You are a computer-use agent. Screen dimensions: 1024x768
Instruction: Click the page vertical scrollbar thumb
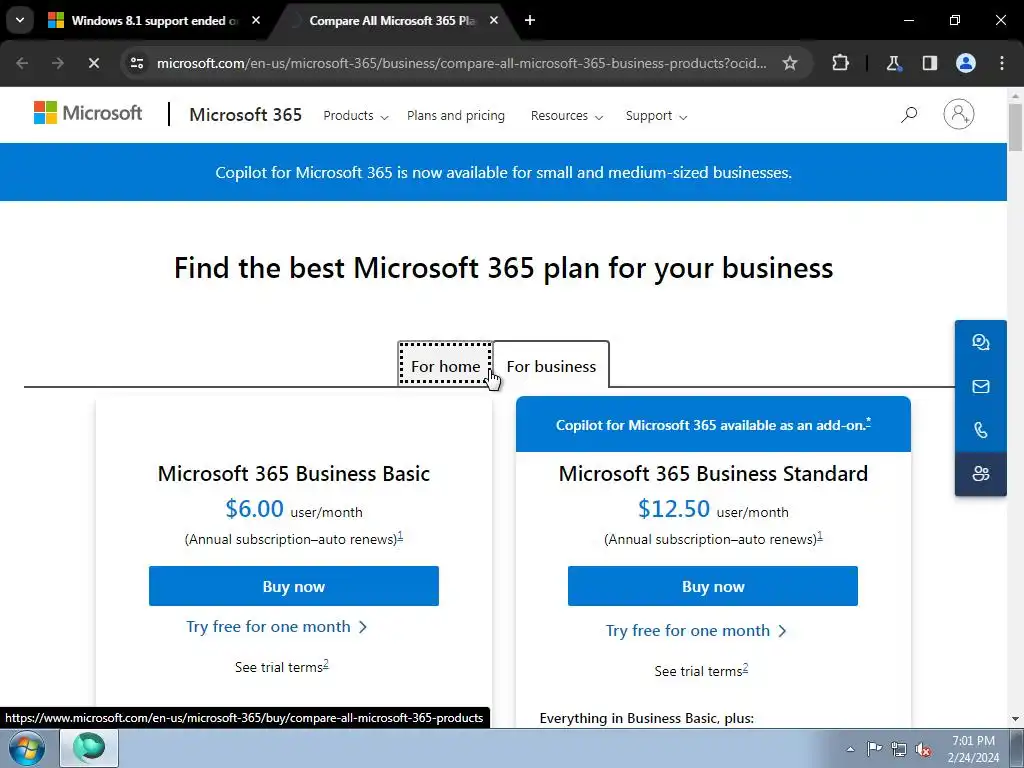click(x=1016, y=127)
